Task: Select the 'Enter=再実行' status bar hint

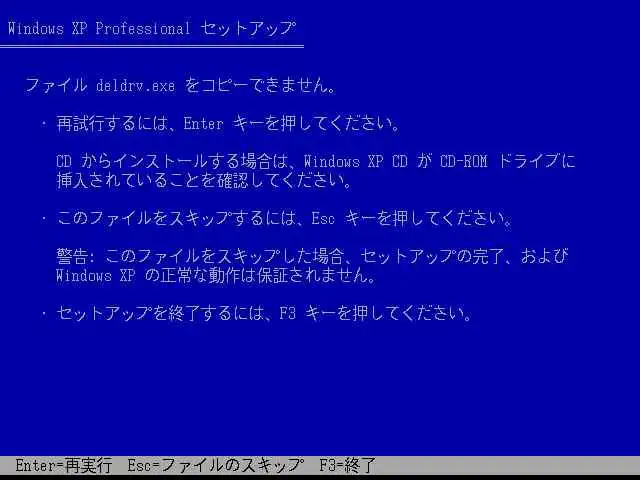Action: click(64, 465)
